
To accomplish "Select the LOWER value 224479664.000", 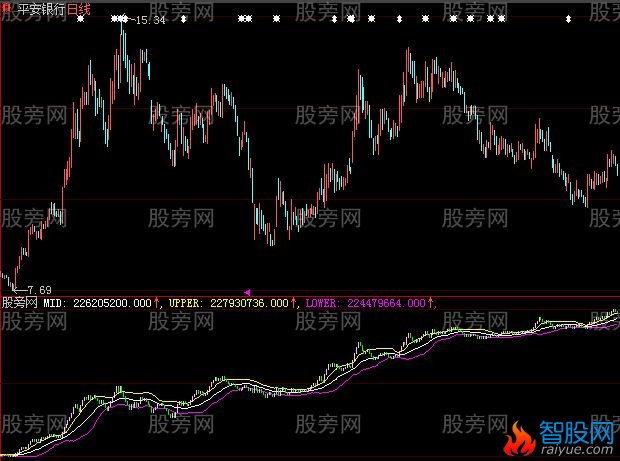I will click(x=386, y=303).
